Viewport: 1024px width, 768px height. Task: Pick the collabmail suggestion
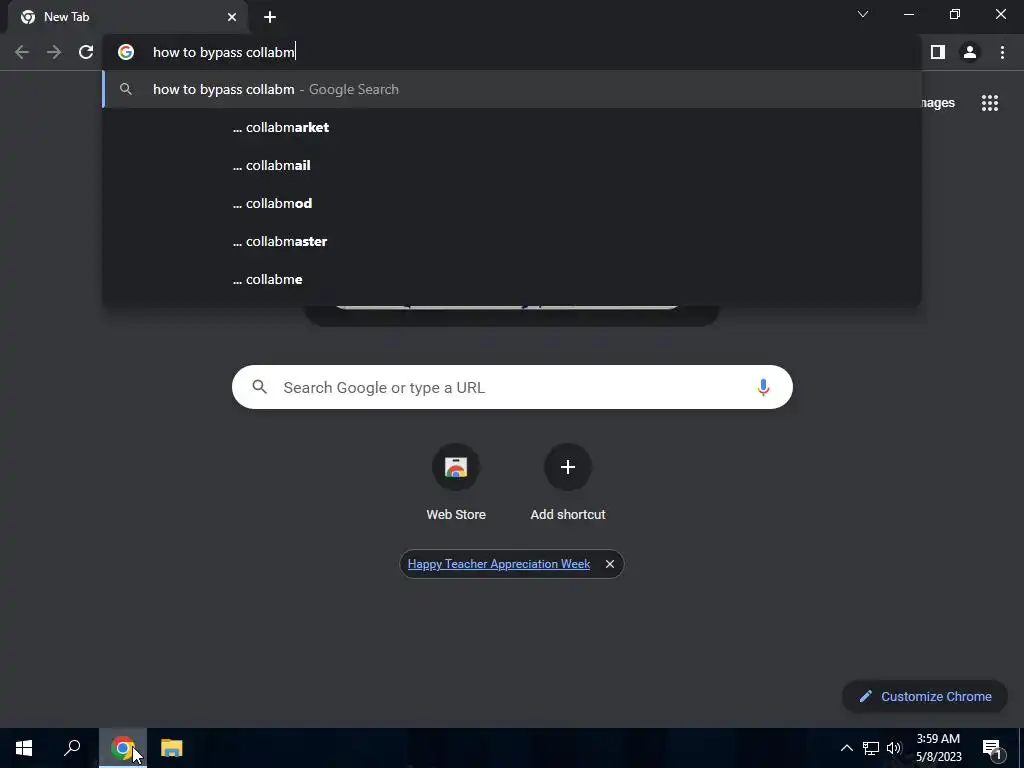(x=512, y=165)
